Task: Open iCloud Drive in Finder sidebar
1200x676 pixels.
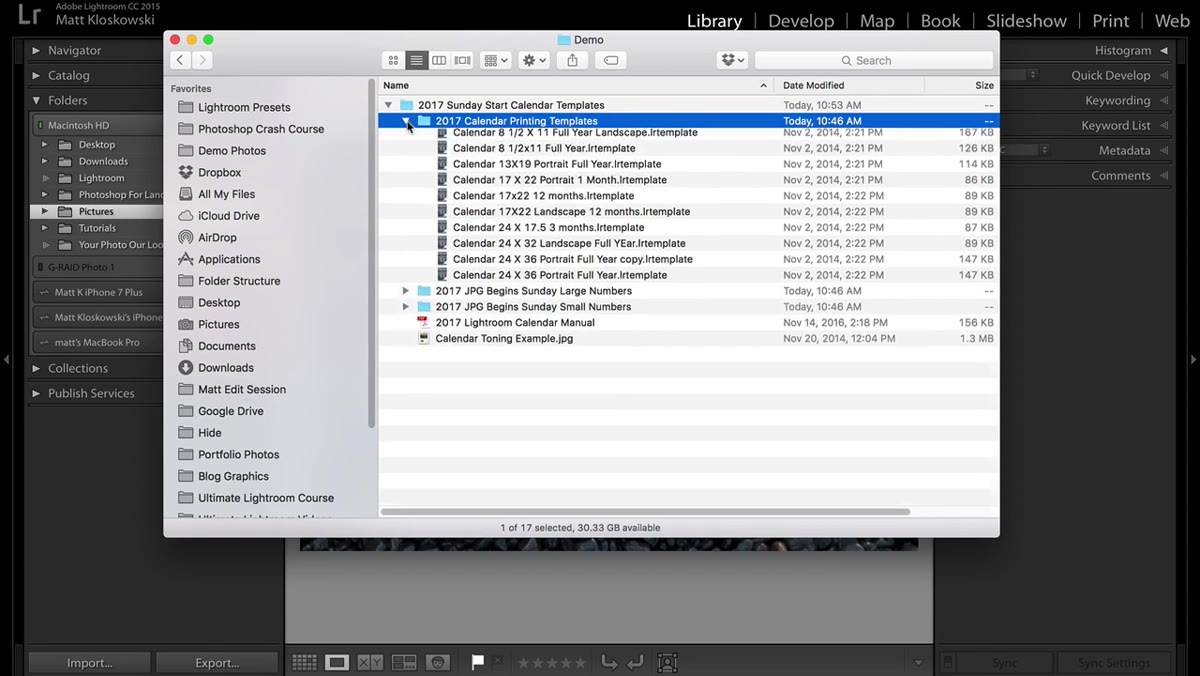Action: pyautogui.click(x=228, y=216)
